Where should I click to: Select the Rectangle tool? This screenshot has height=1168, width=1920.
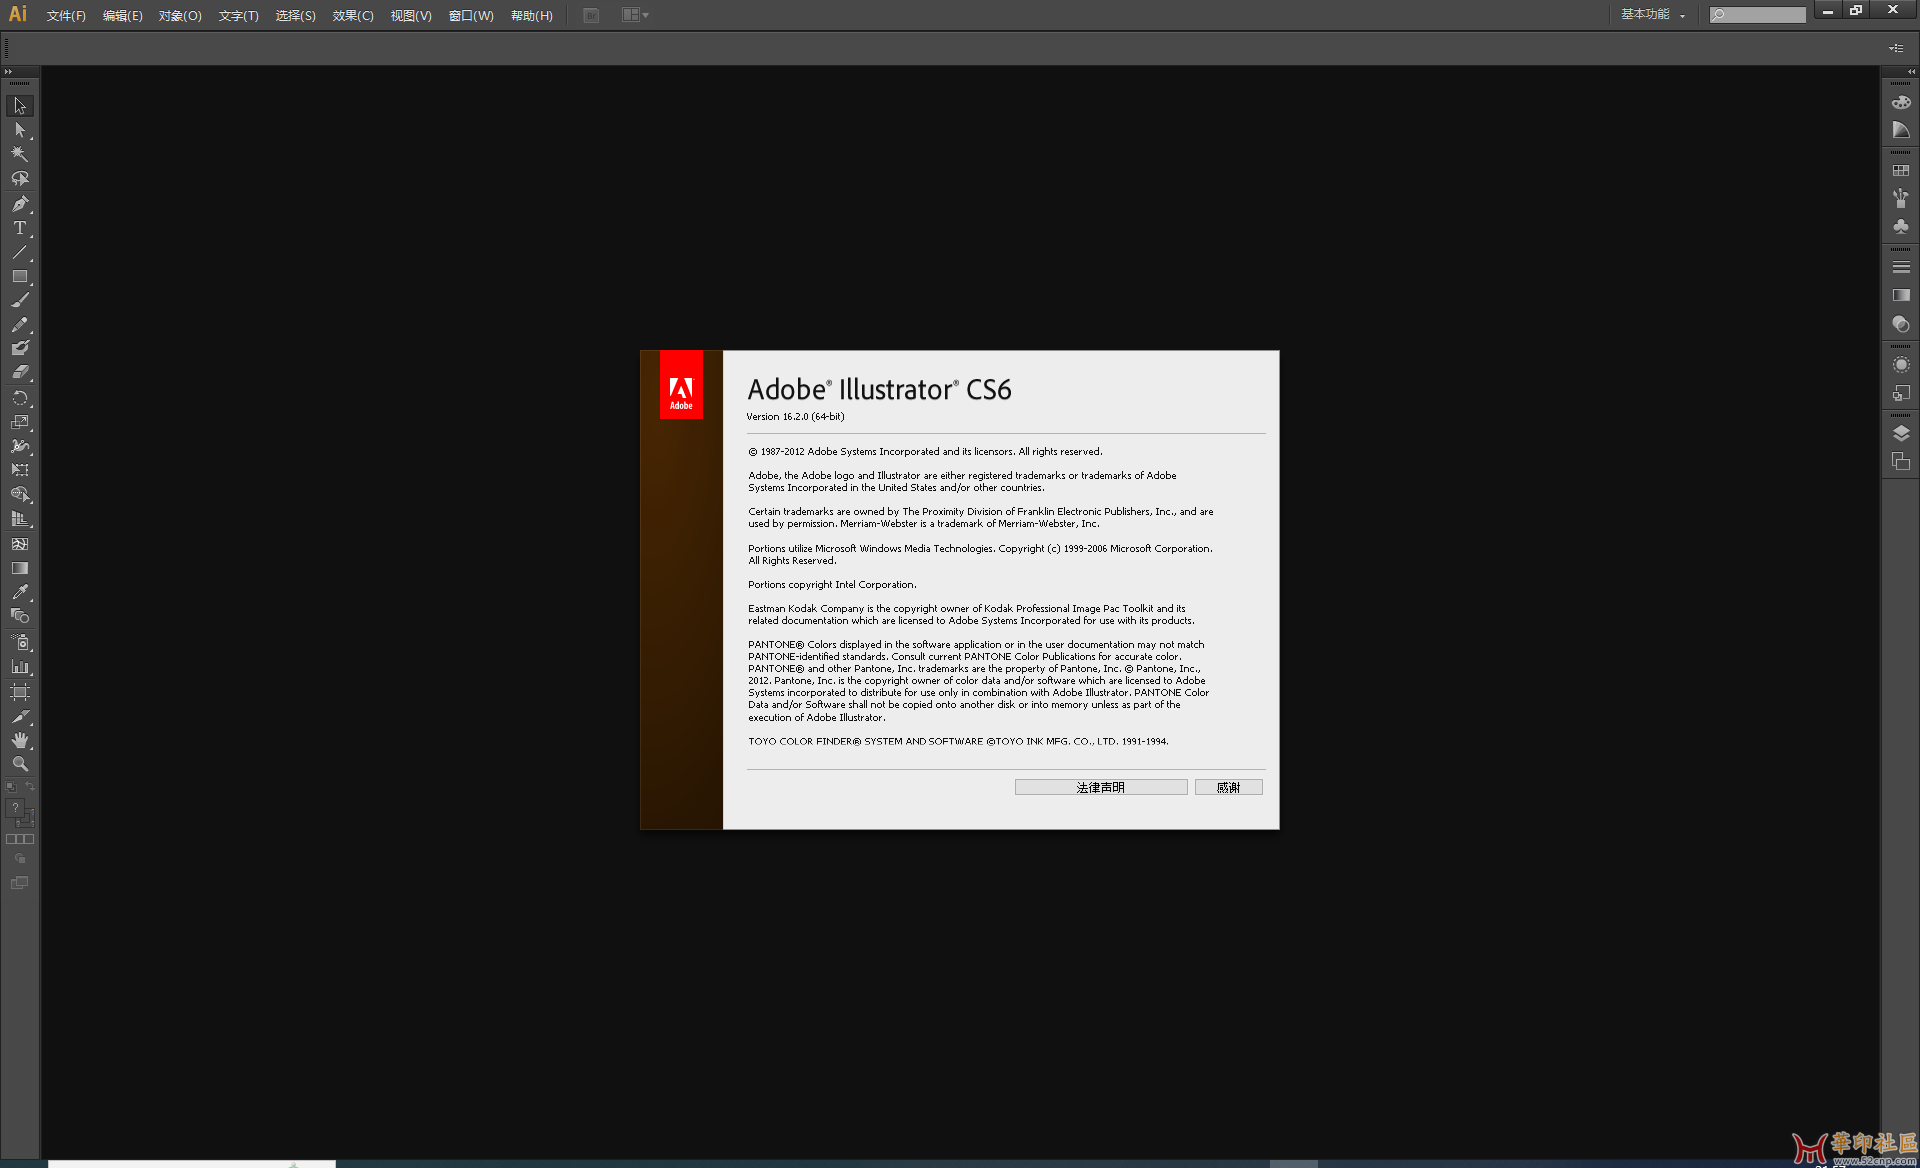click(x=19, y=276)
